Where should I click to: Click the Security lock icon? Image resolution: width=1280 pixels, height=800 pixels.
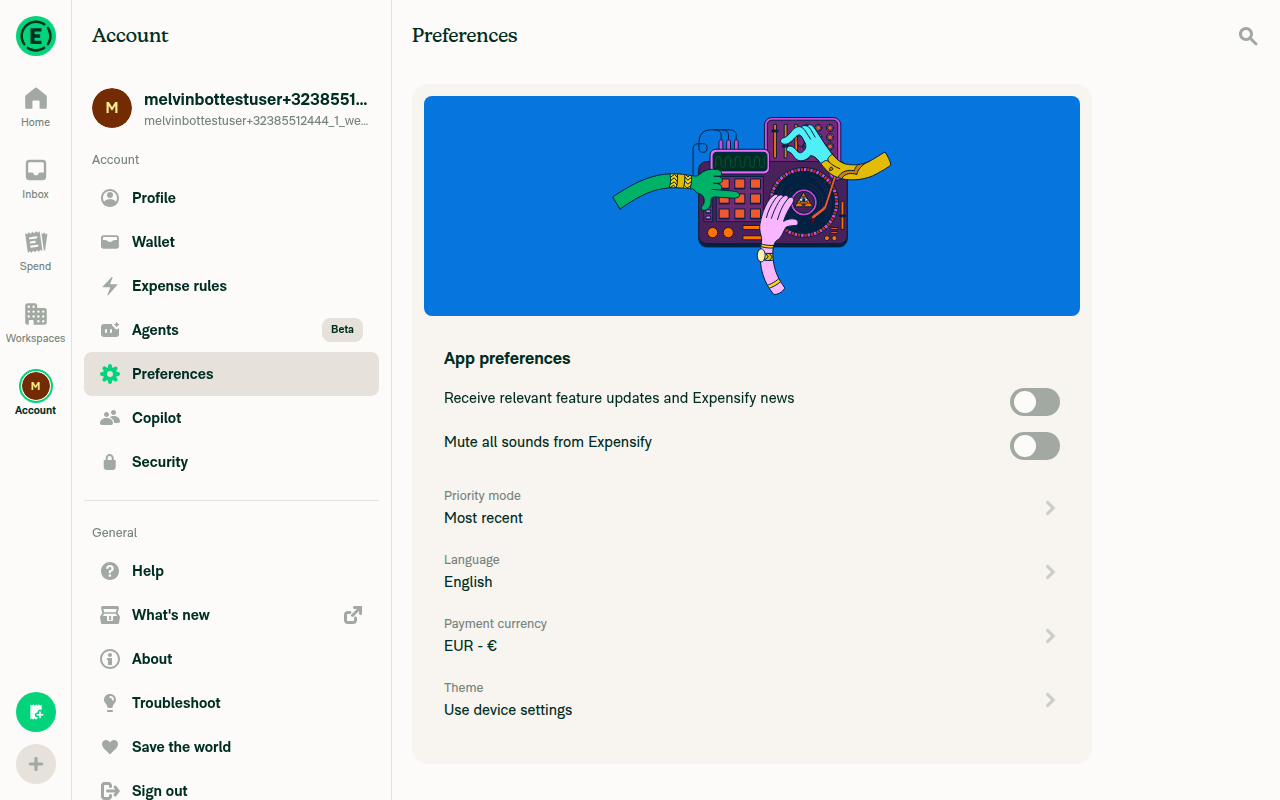(x=110, y=462)
